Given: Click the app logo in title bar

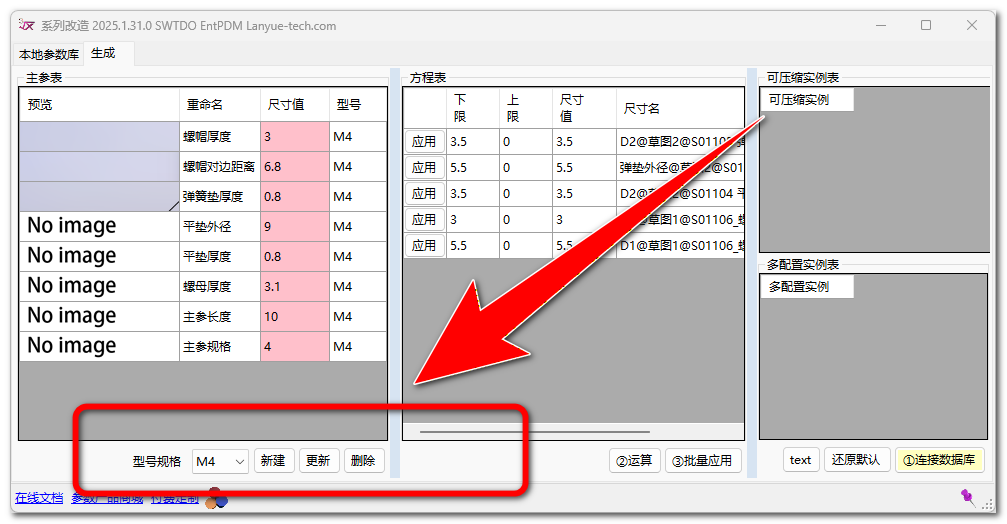Looking at the screenshot, I should pos(27,25).
